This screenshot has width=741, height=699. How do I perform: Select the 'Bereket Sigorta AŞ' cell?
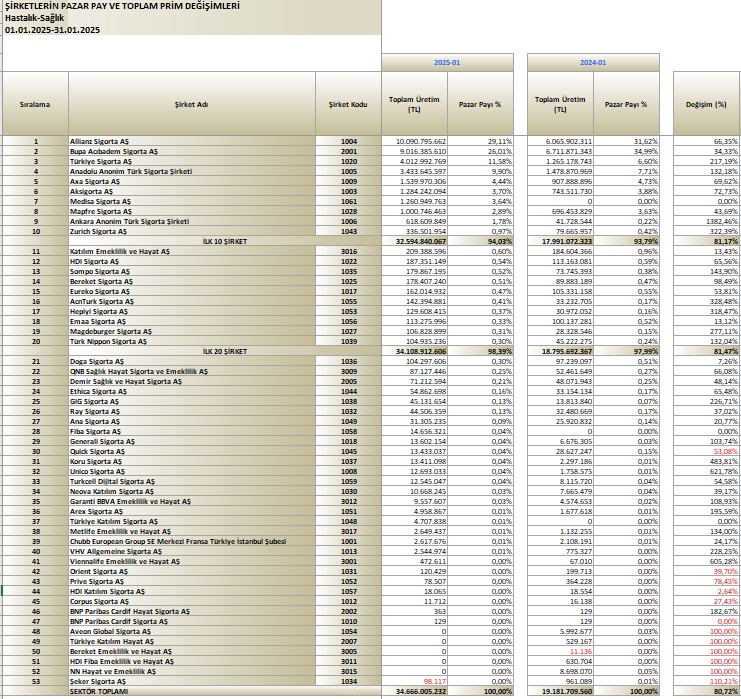tap(192, 281)
